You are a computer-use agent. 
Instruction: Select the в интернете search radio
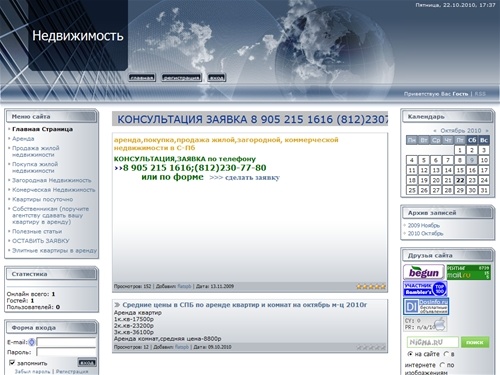[x=446, y=354]
